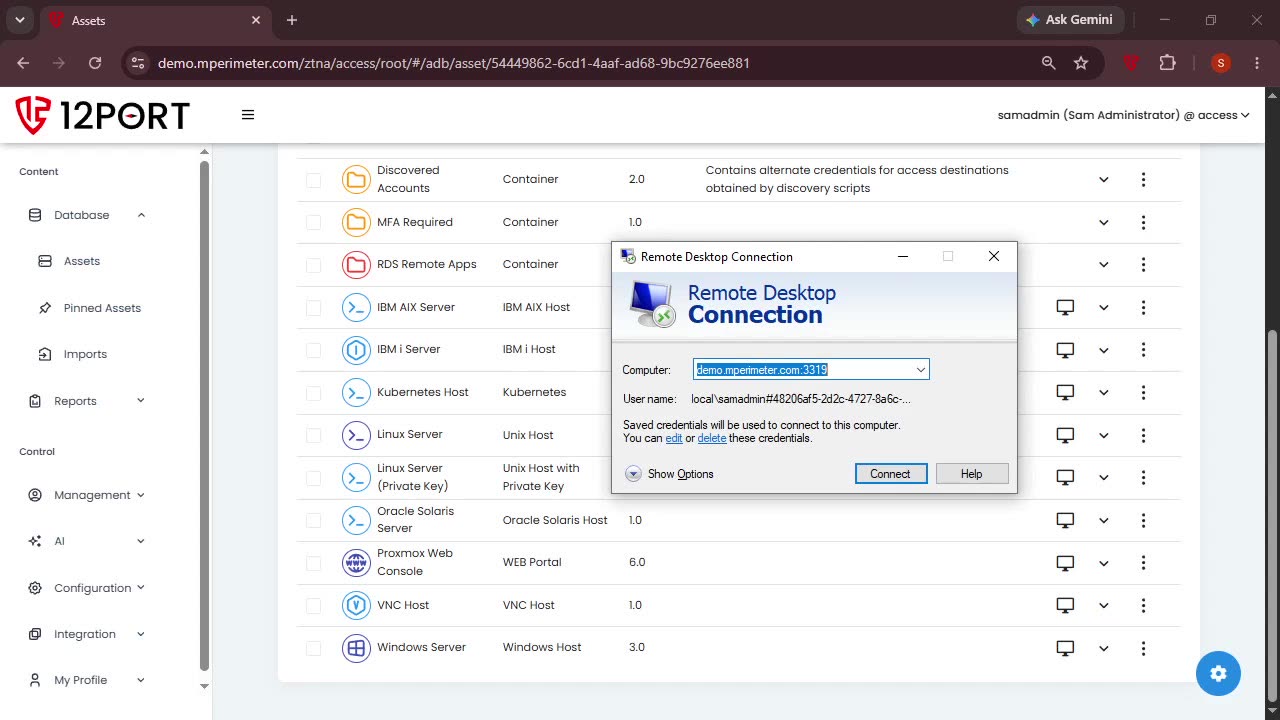Check the VNC Host row checkbox
Screen dimensions: 1280x720
(314, 605)
